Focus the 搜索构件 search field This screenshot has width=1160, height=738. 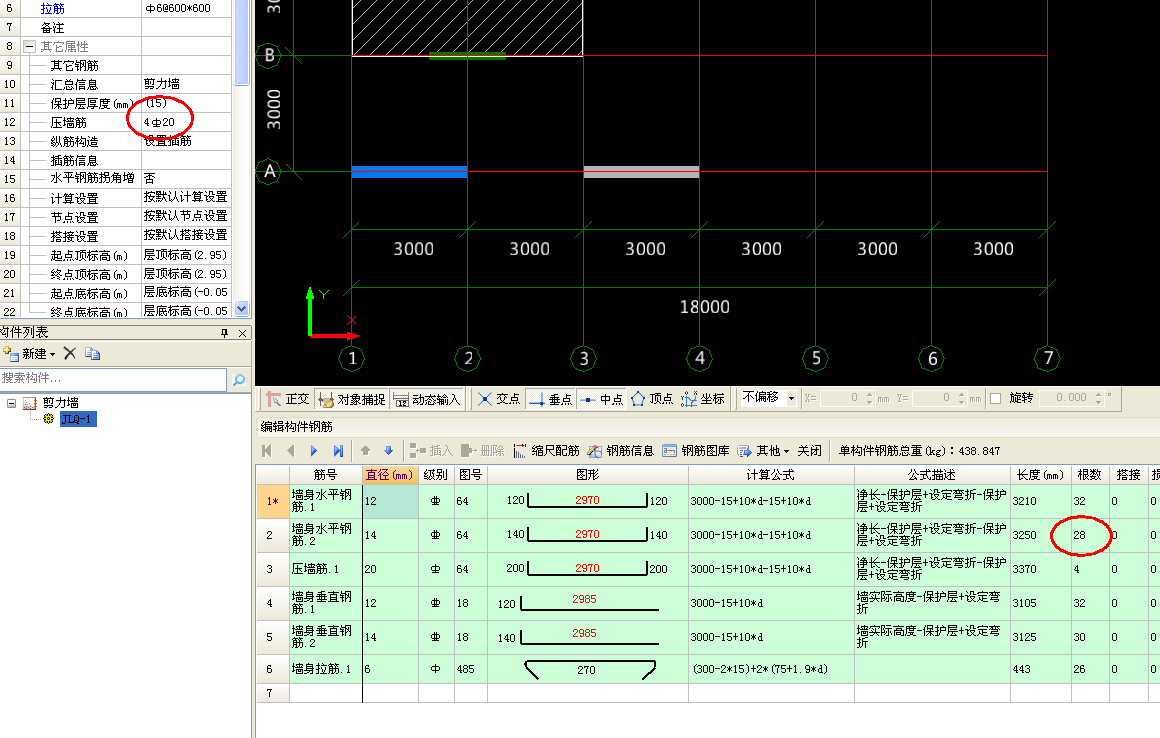113,379
